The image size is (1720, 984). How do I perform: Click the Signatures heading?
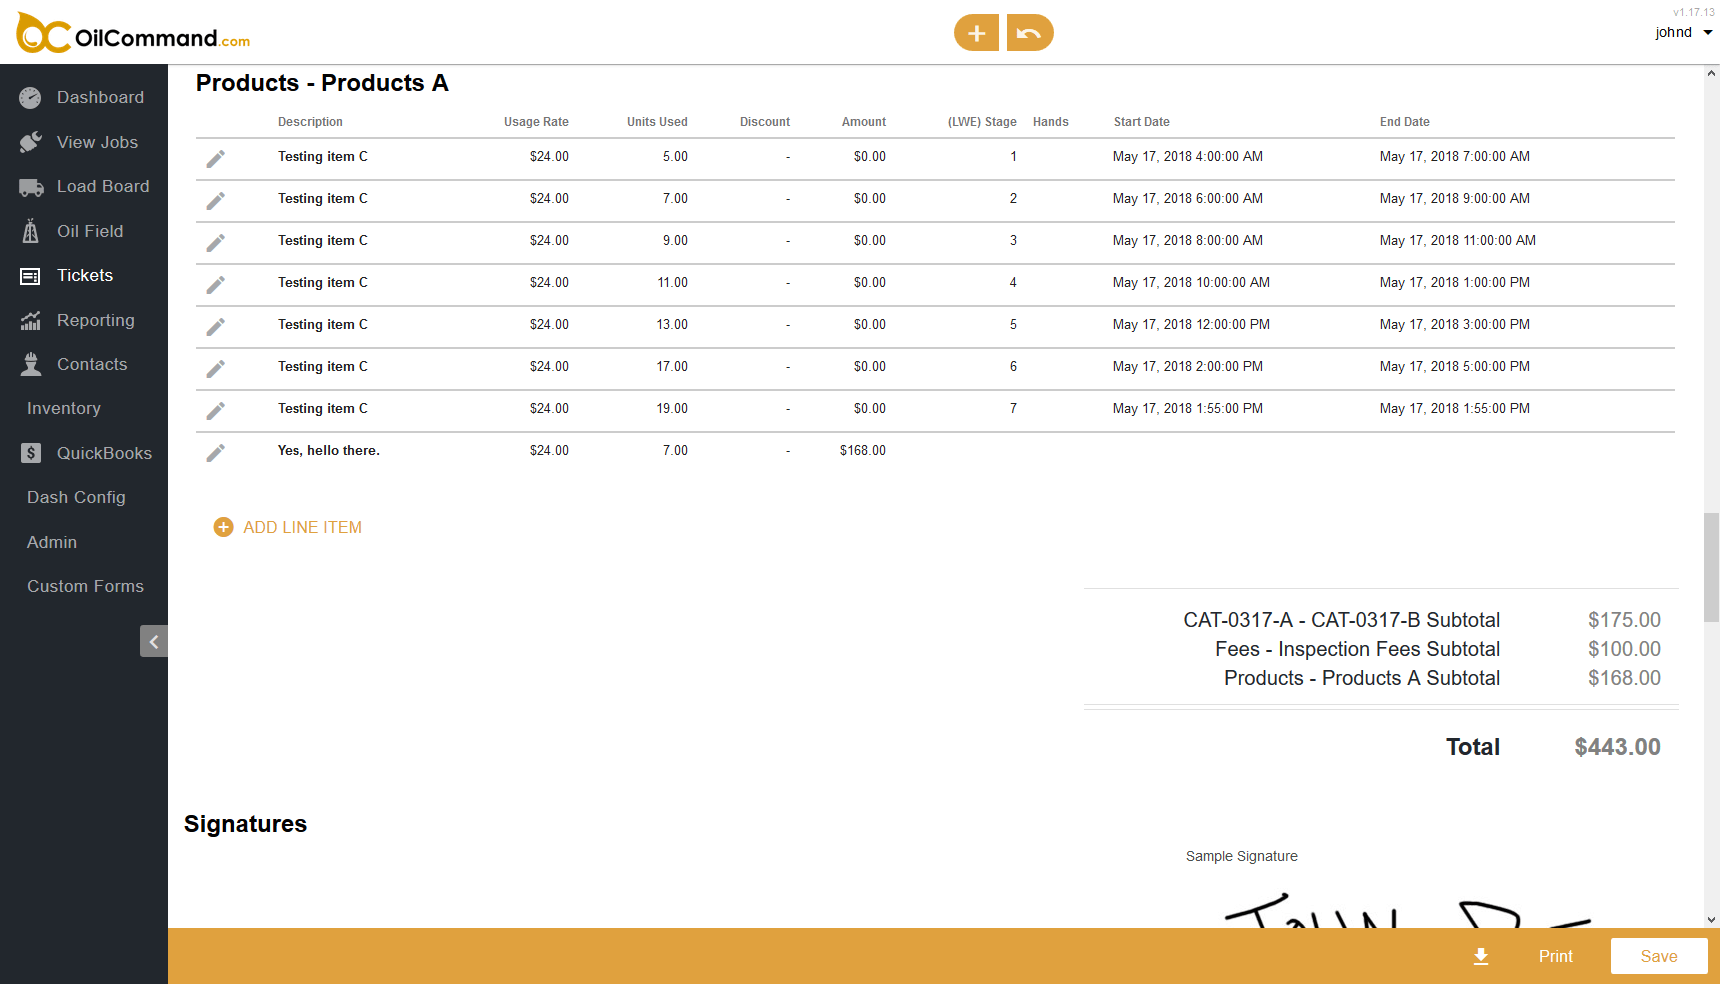click(x=246, y=824)
